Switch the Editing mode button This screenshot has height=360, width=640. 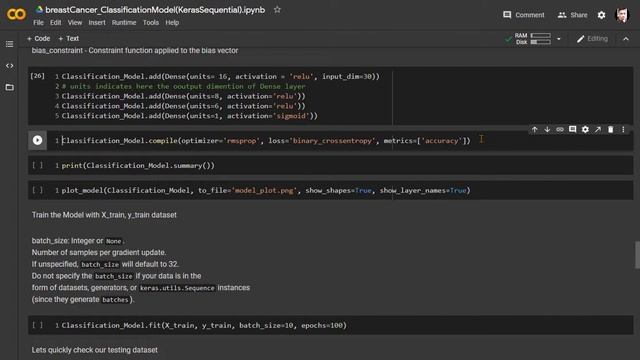(x=592, y=39)
